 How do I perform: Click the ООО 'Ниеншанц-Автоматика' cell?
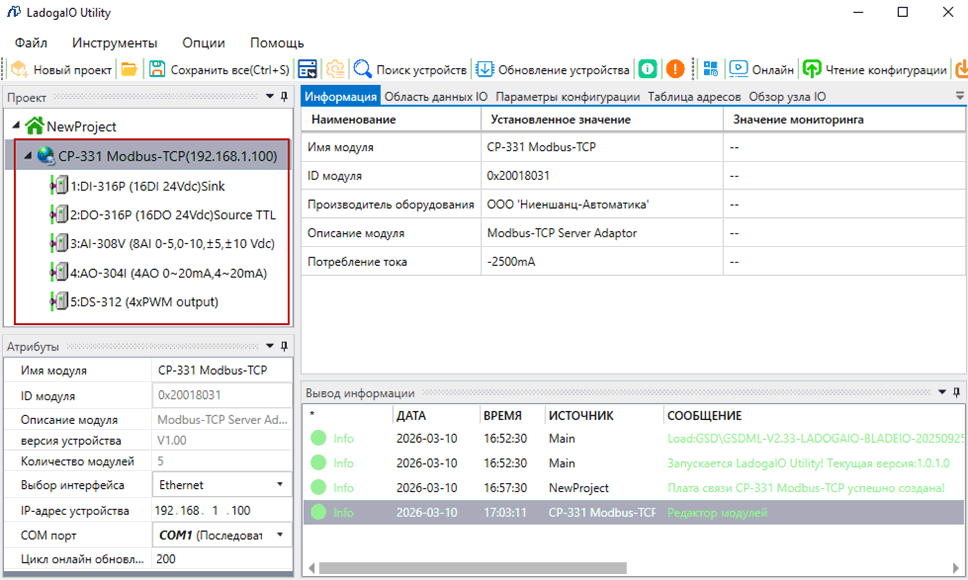(602, 204)
